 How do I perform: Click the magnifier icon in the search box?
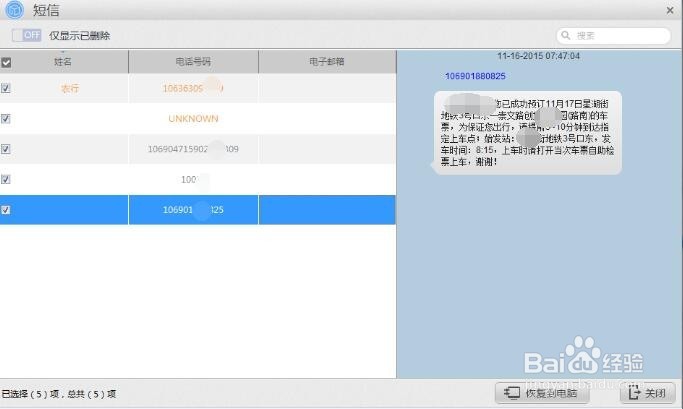[x=565, y=35]
